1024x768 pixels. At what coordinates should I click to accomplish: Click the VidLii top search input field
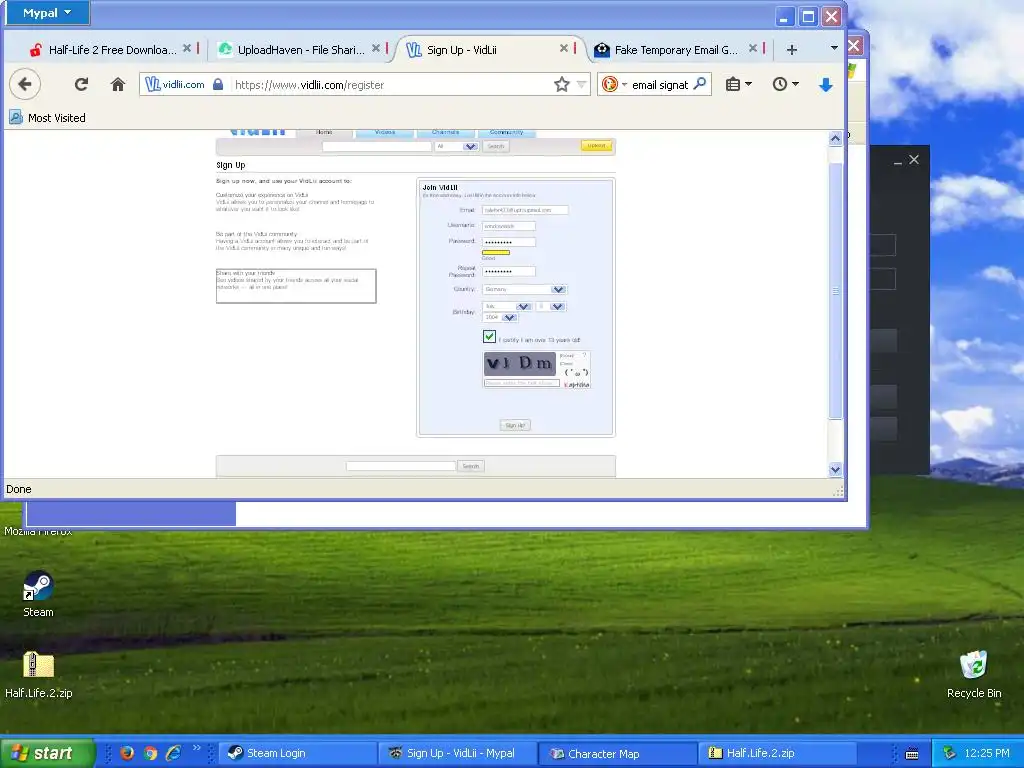(377, 146)
